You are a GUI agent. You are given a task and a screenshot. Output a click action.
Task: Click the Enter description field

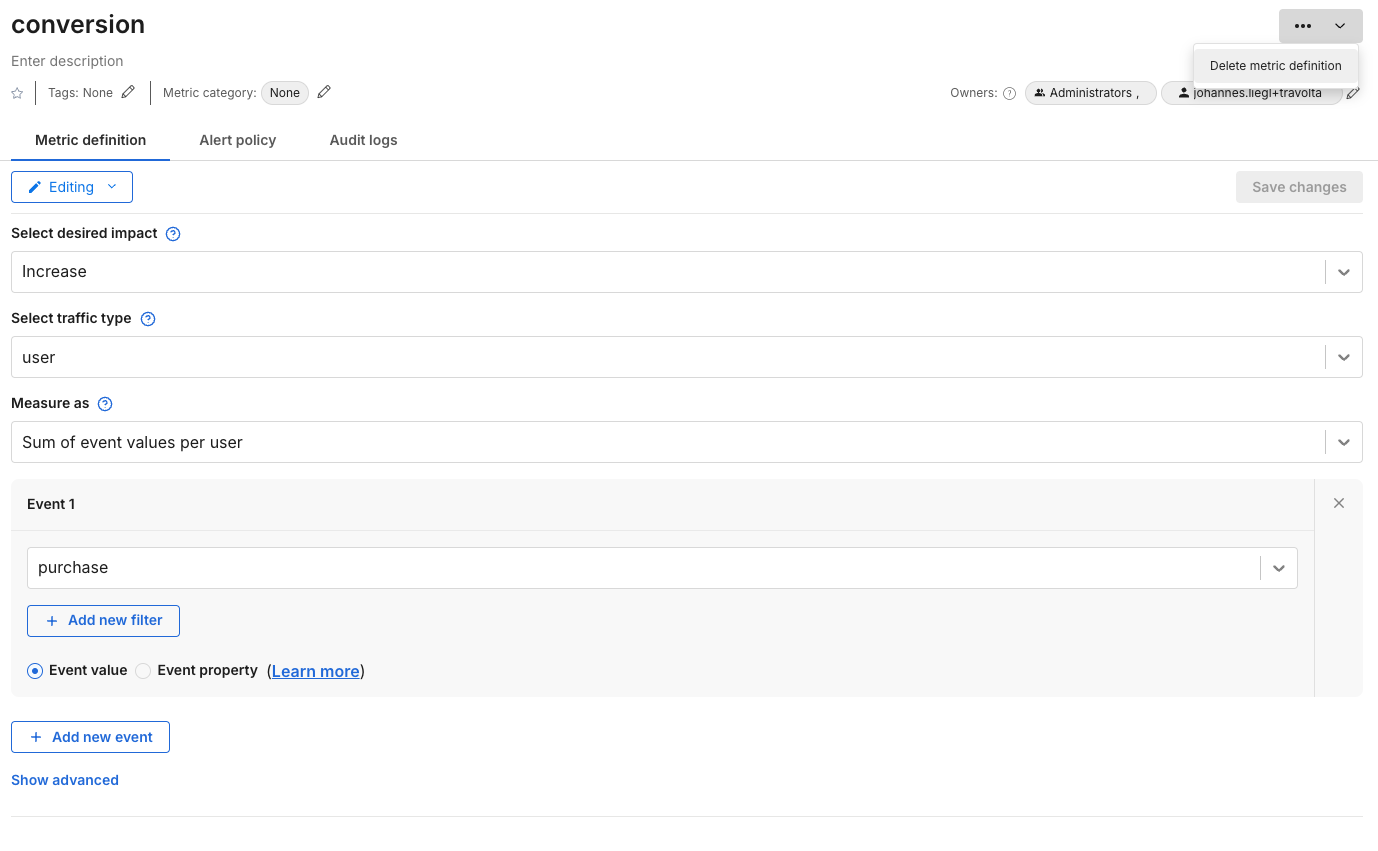click(67, 61)
